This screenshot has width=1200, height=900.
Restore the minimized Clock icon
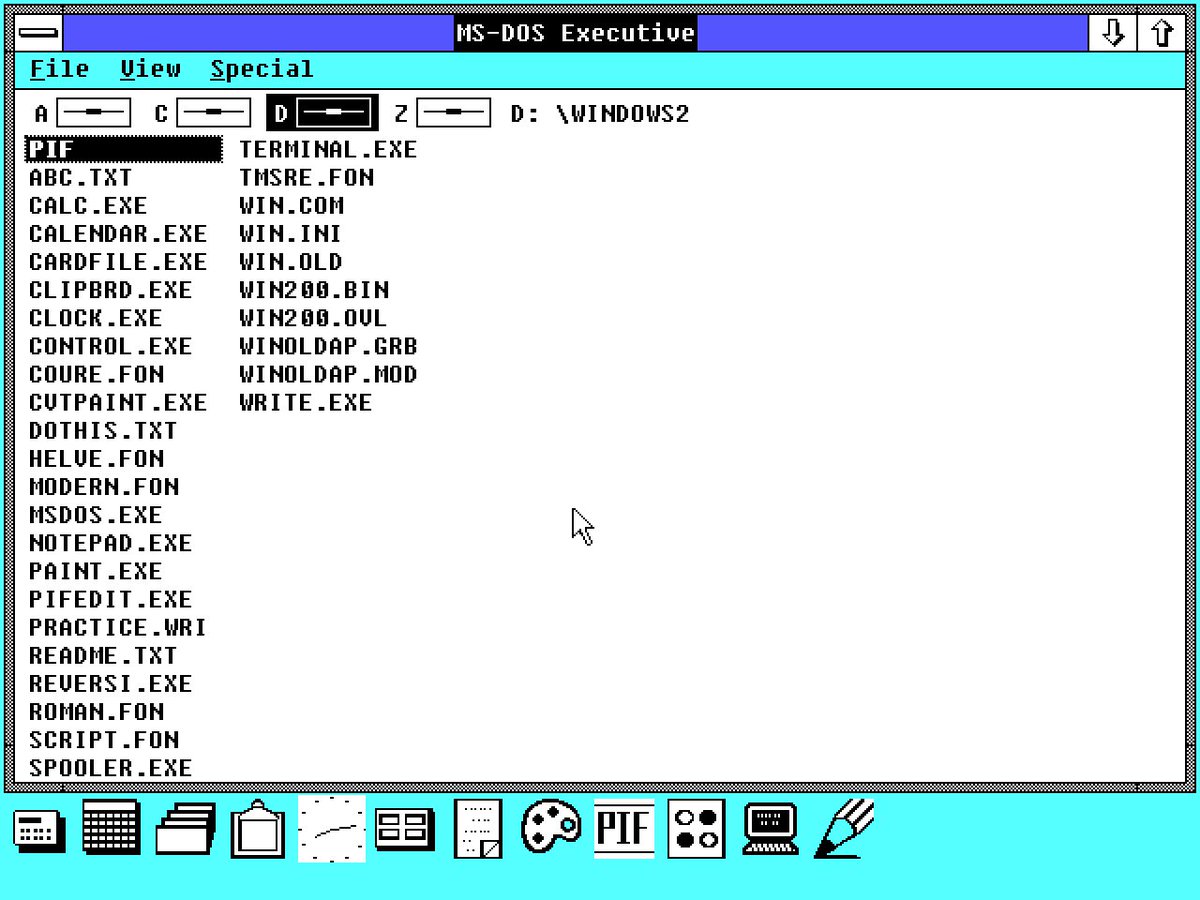coord(332,829)
